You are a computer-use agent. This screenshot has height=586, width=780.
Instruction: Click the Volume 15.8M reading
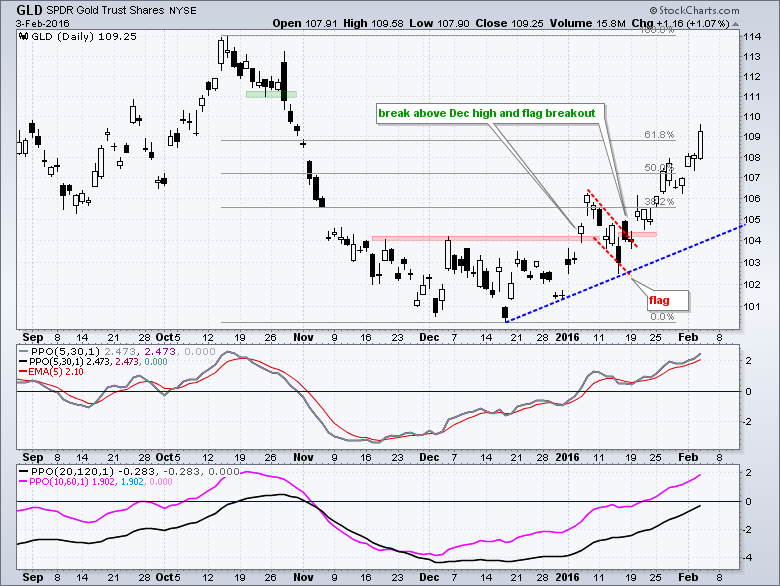pos(587,23)
